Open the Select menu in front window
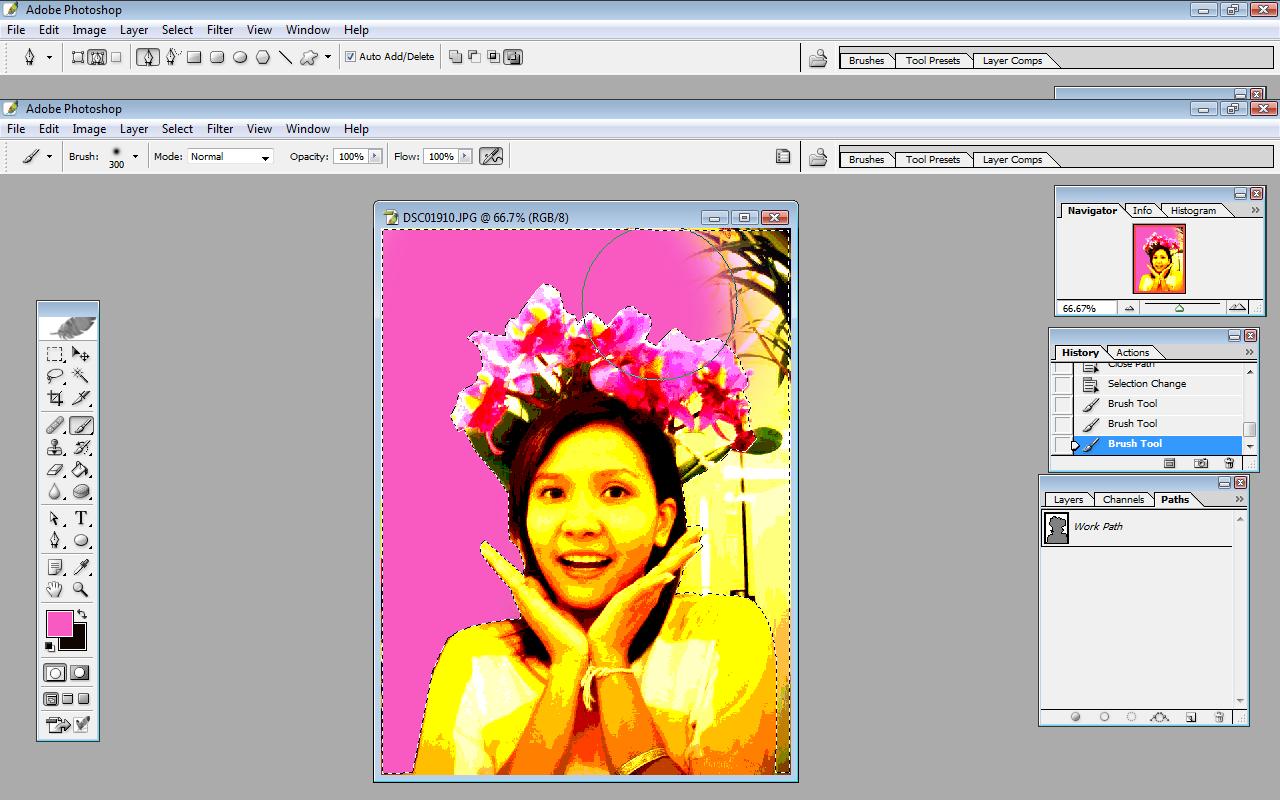 [177, 129]
